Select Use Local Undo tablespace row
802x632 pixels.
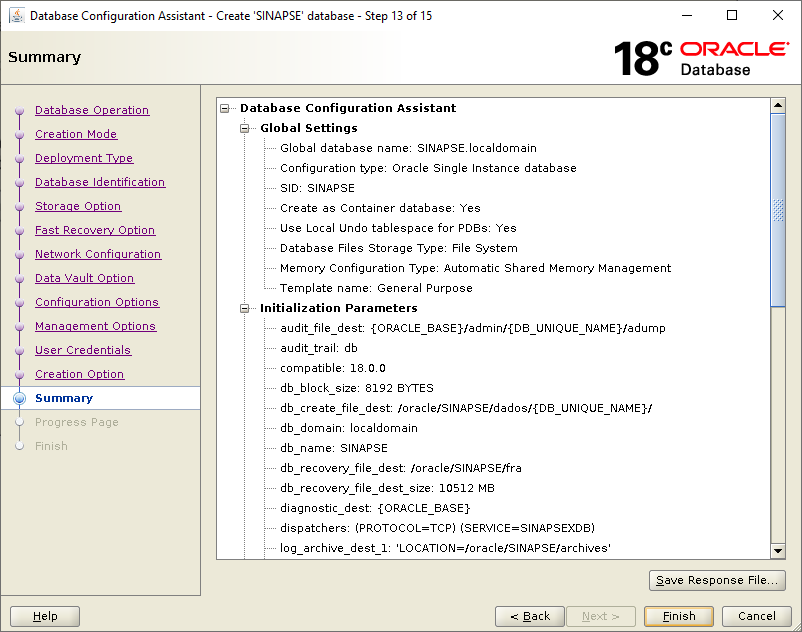398,228
